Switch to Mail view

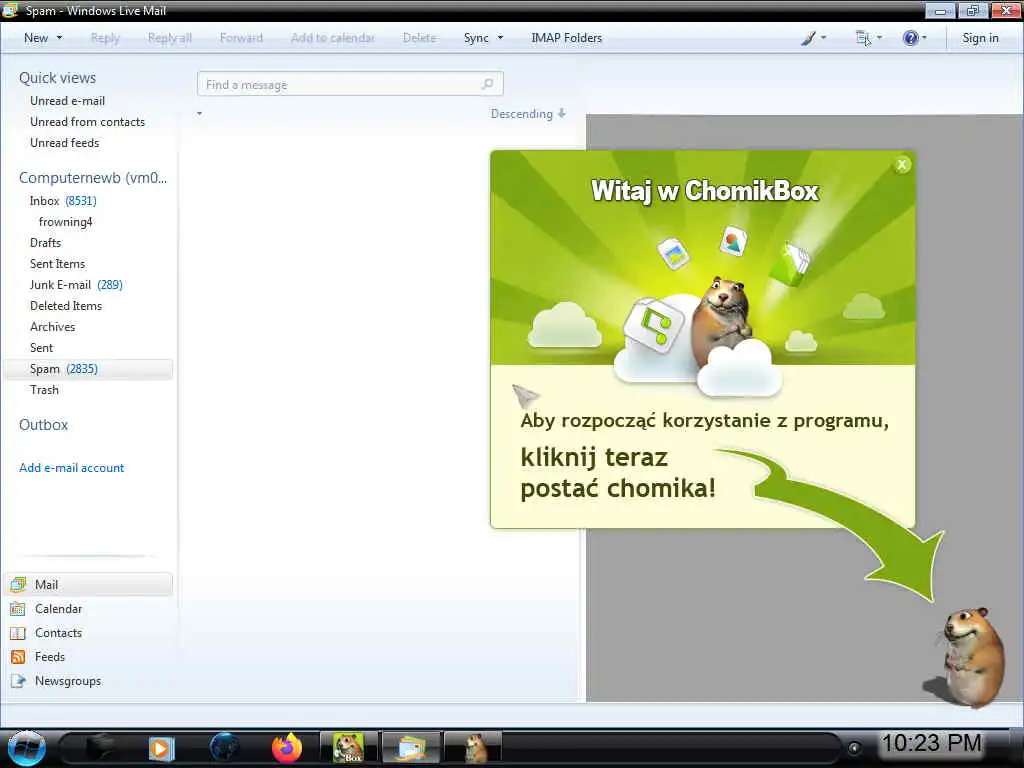click(x=88, y=584)
